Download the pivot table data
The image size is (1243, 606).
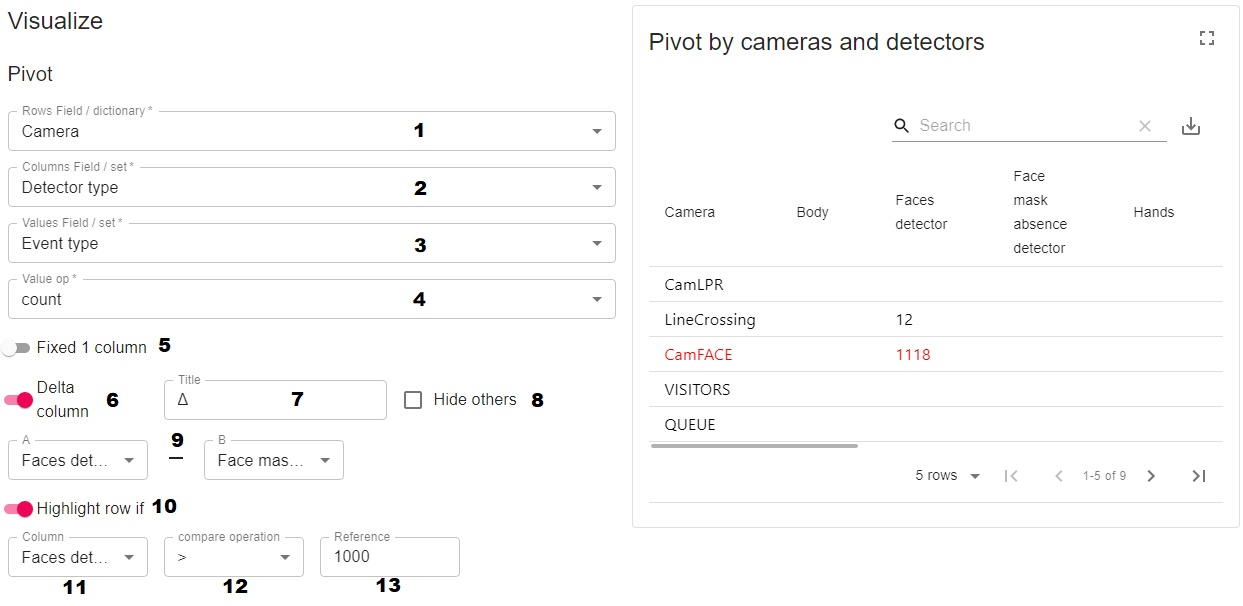(x=1190, y=126)
